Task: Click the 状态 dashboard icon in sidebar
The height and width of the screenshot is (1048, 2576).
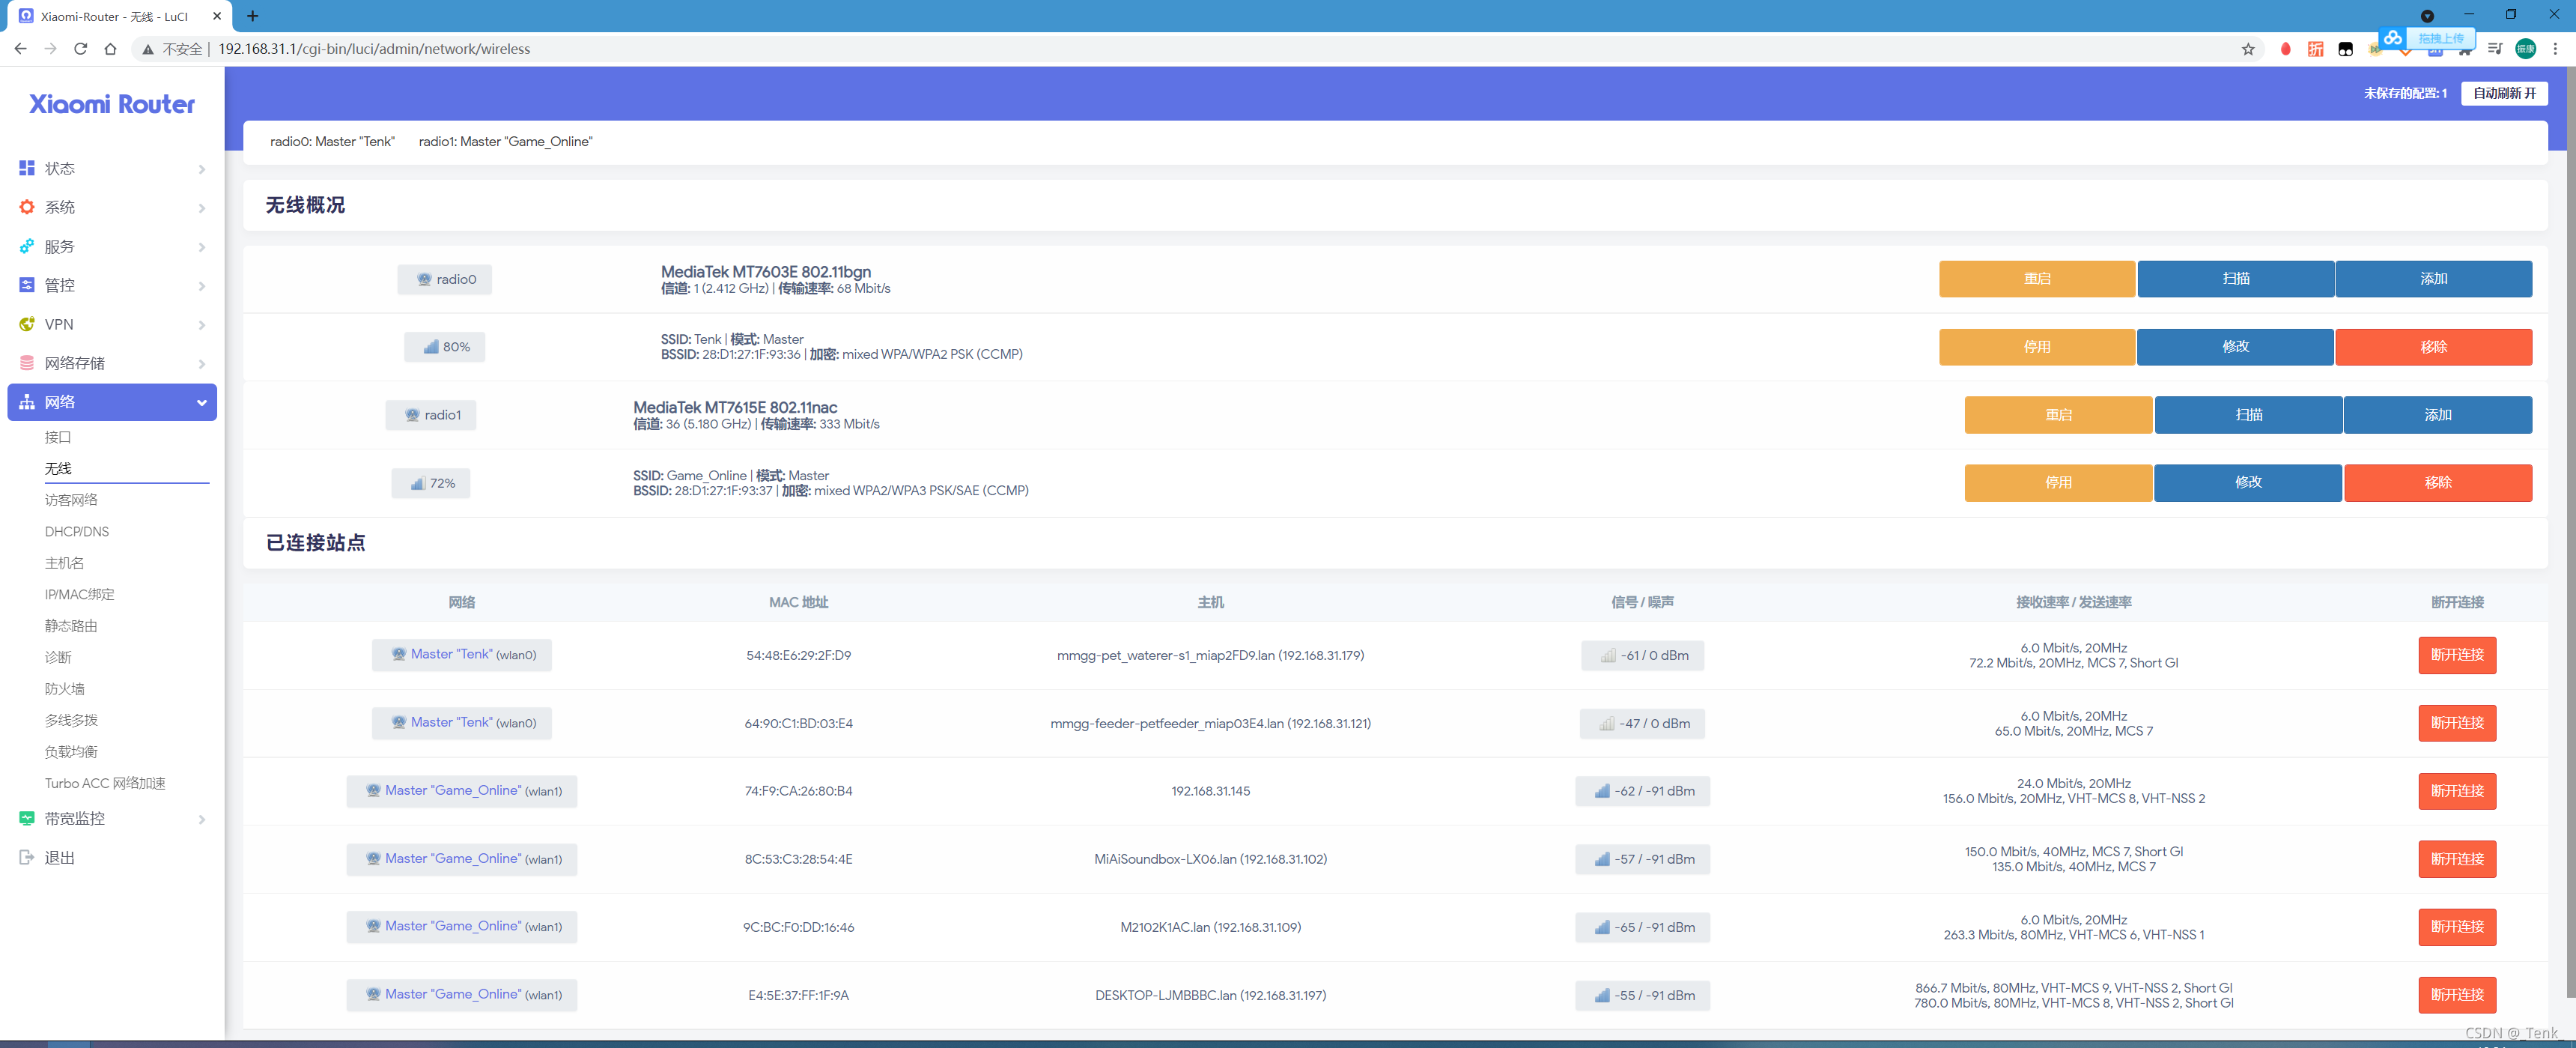Action: point(27,168)
